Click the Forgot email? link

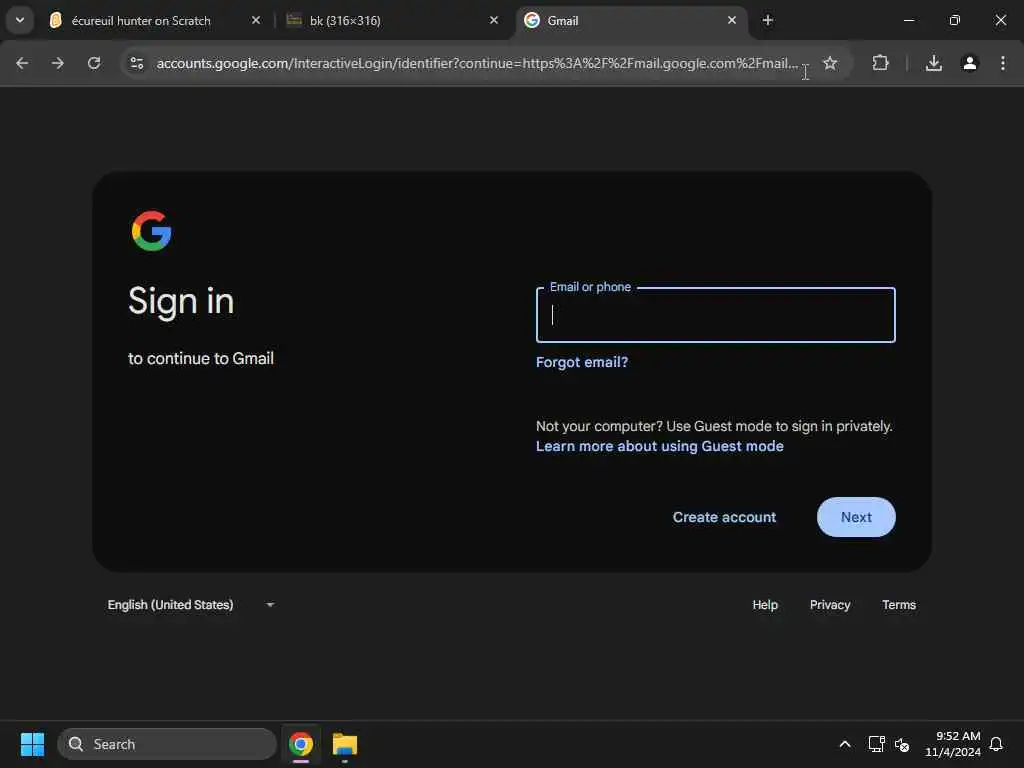point(582,362)
